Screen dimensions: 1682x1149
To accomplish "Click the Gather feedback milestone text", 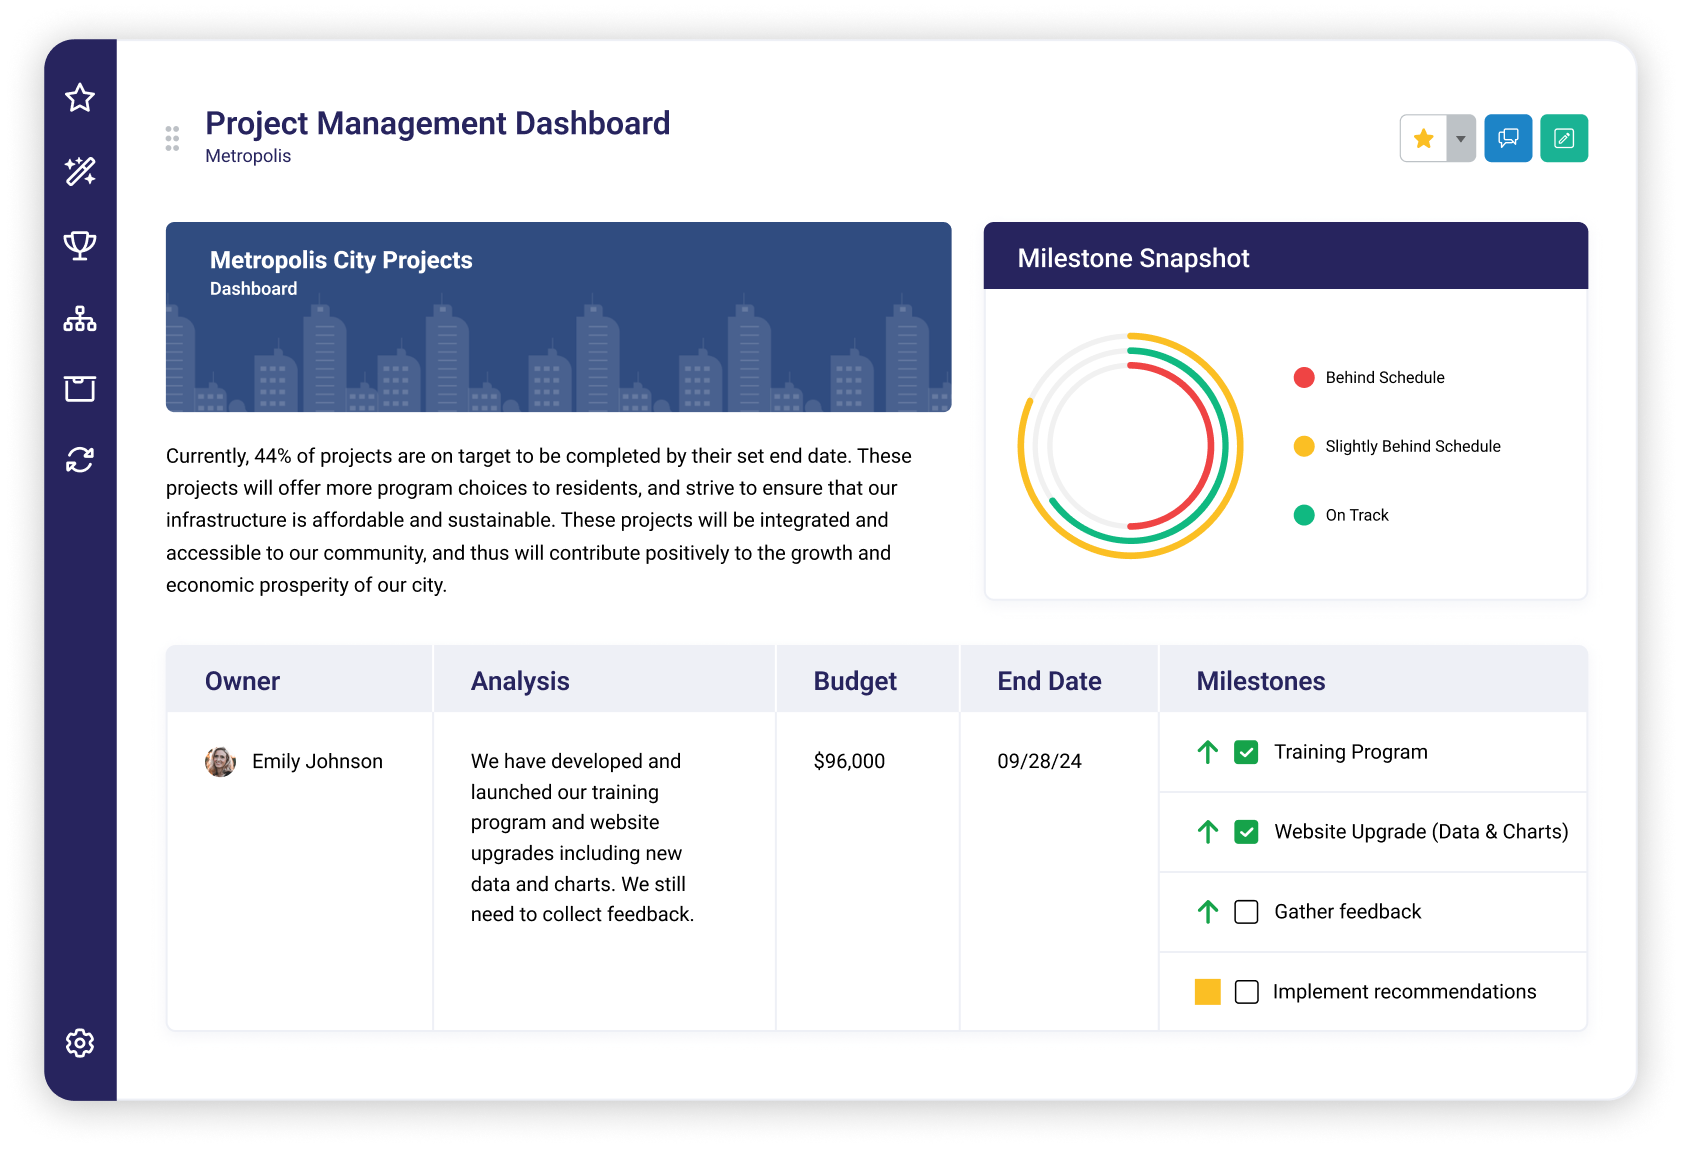I will click(x=1347, y=912).
